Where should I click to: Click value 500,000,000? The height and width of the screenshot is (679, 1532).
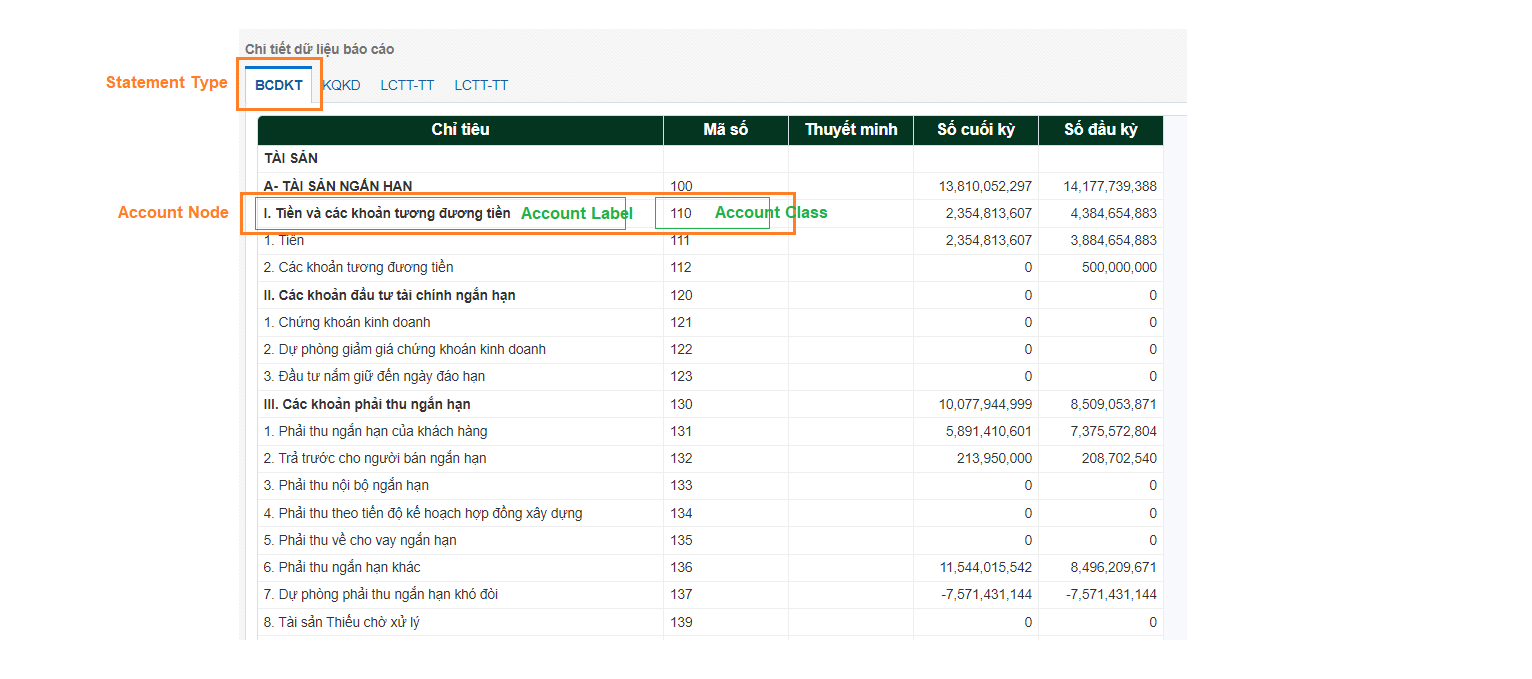(1120, 267)
